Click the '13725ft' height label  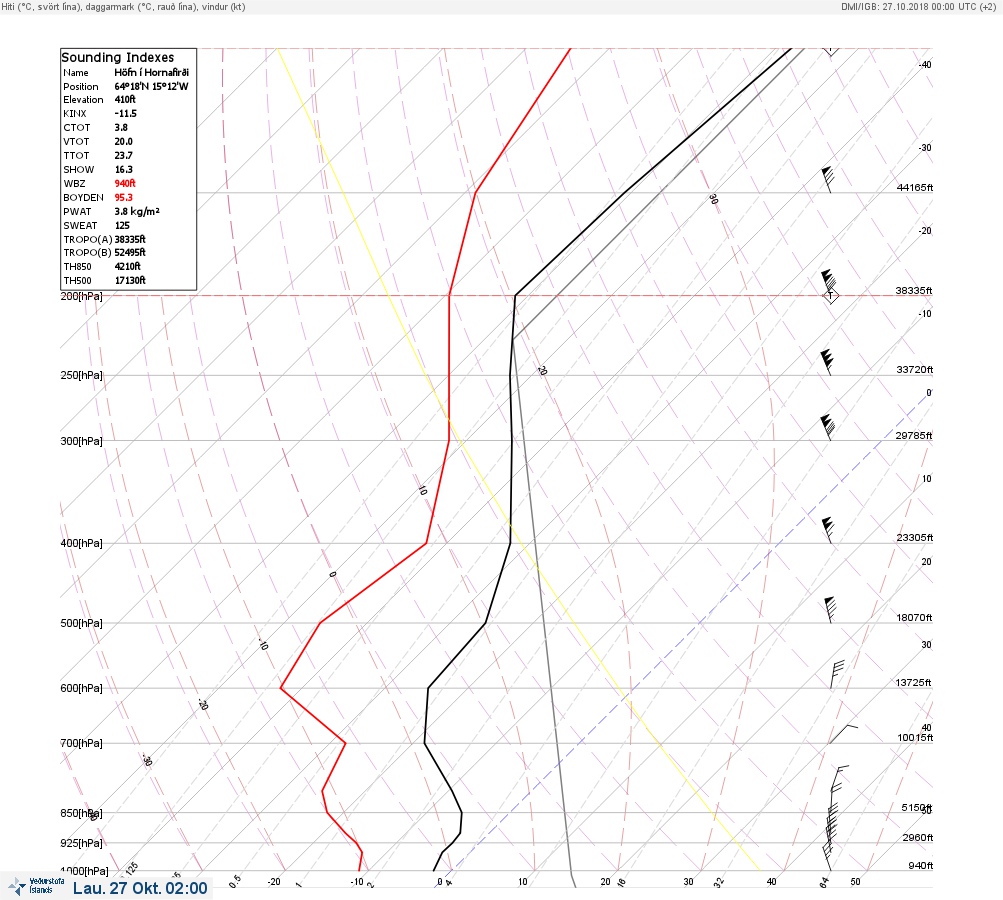913,683
